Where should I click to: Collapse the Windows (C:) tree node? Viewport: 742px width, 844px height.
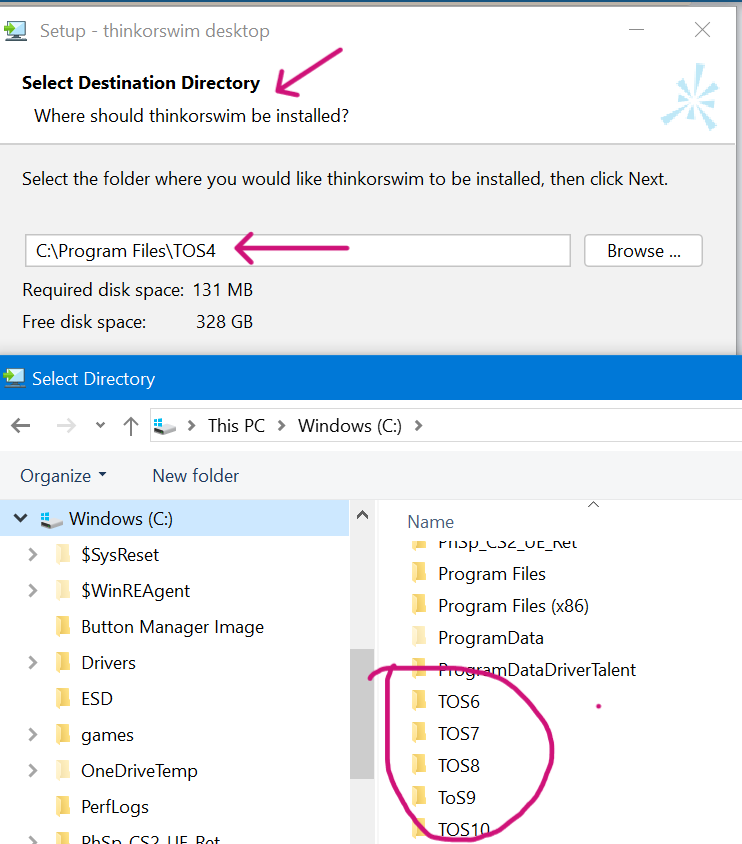click(20, 518)
